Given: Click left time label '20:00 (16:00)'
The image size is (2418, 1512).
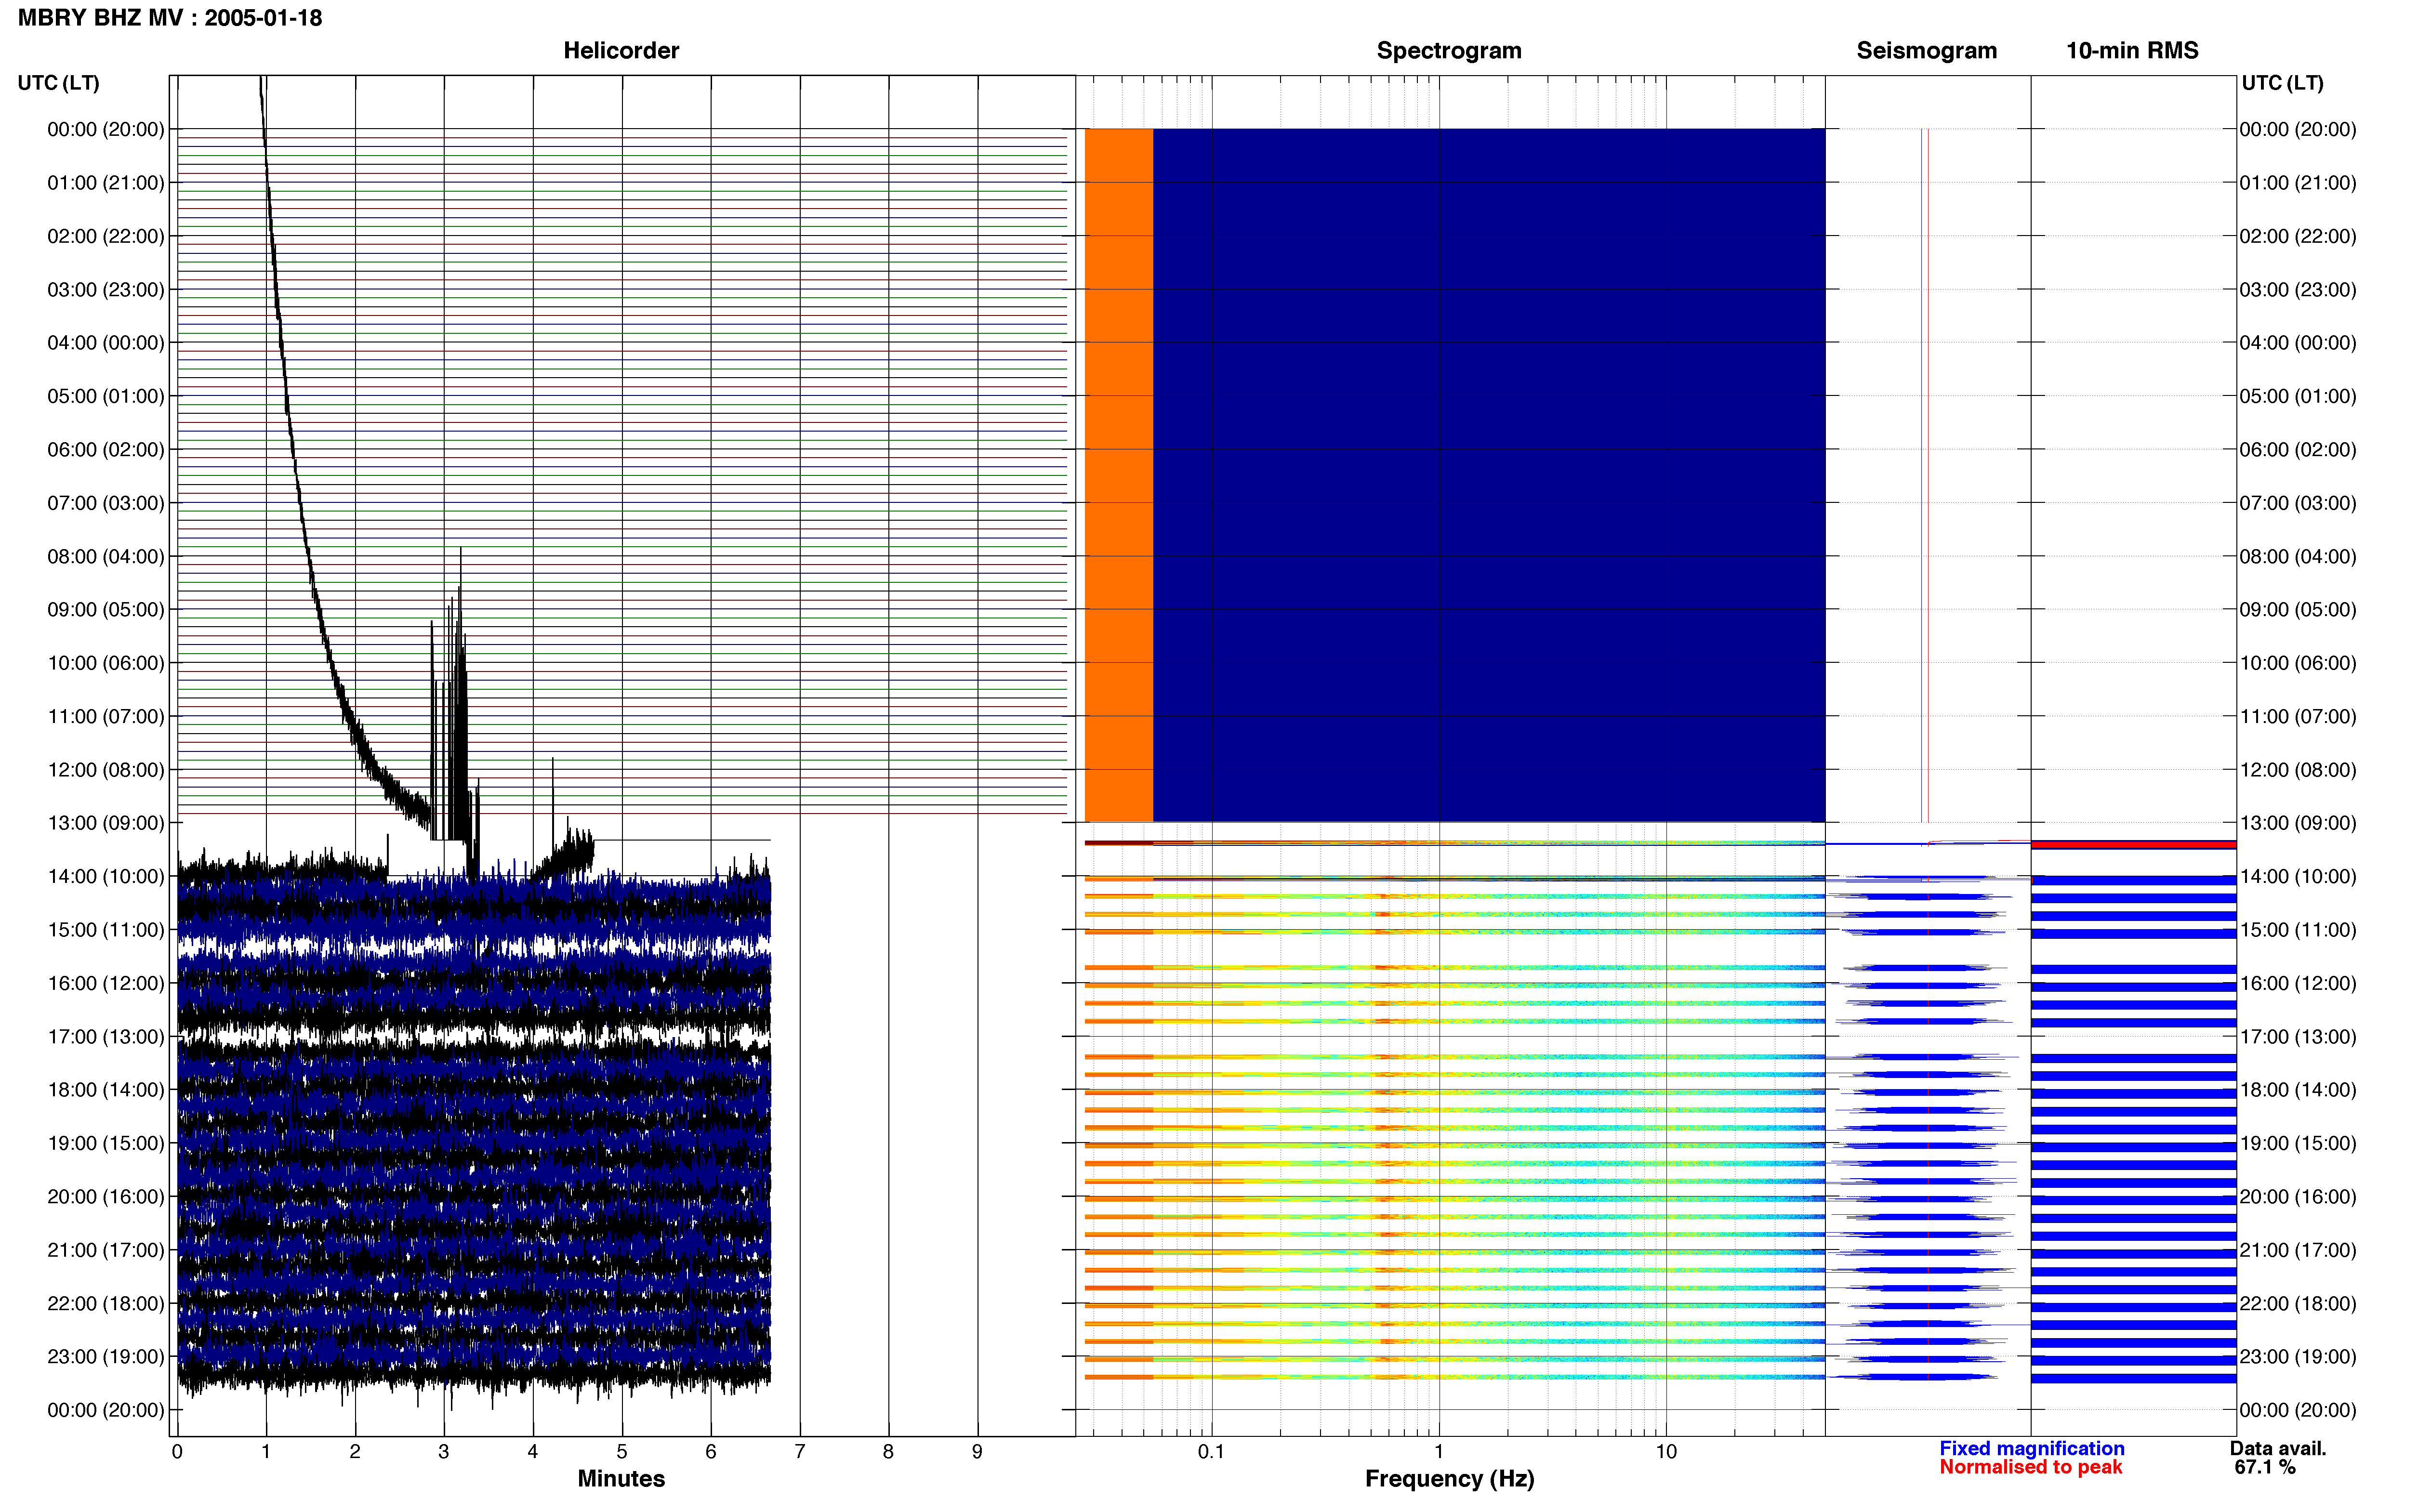Looking at the screenshot, I should 106,1196.
